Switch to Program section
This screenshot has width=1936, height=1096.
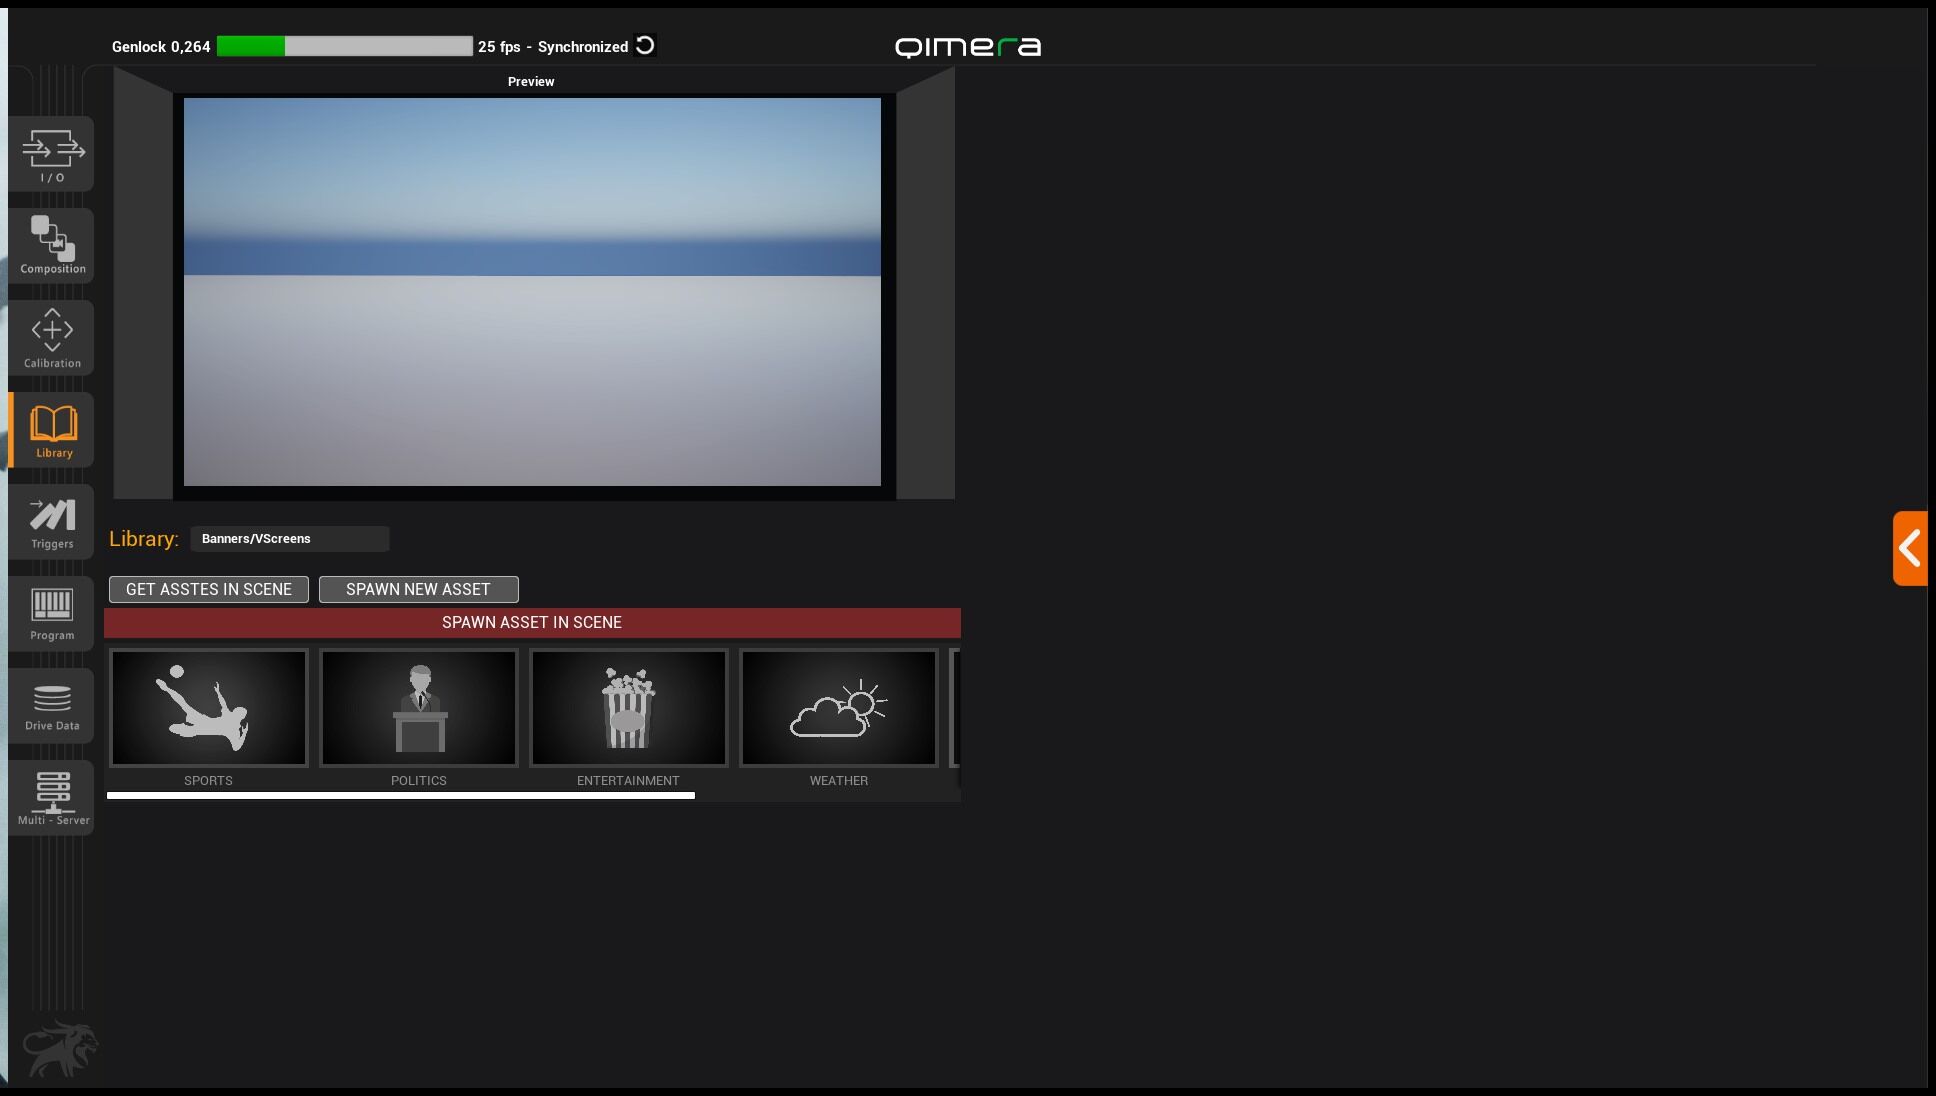click(52, 613)
